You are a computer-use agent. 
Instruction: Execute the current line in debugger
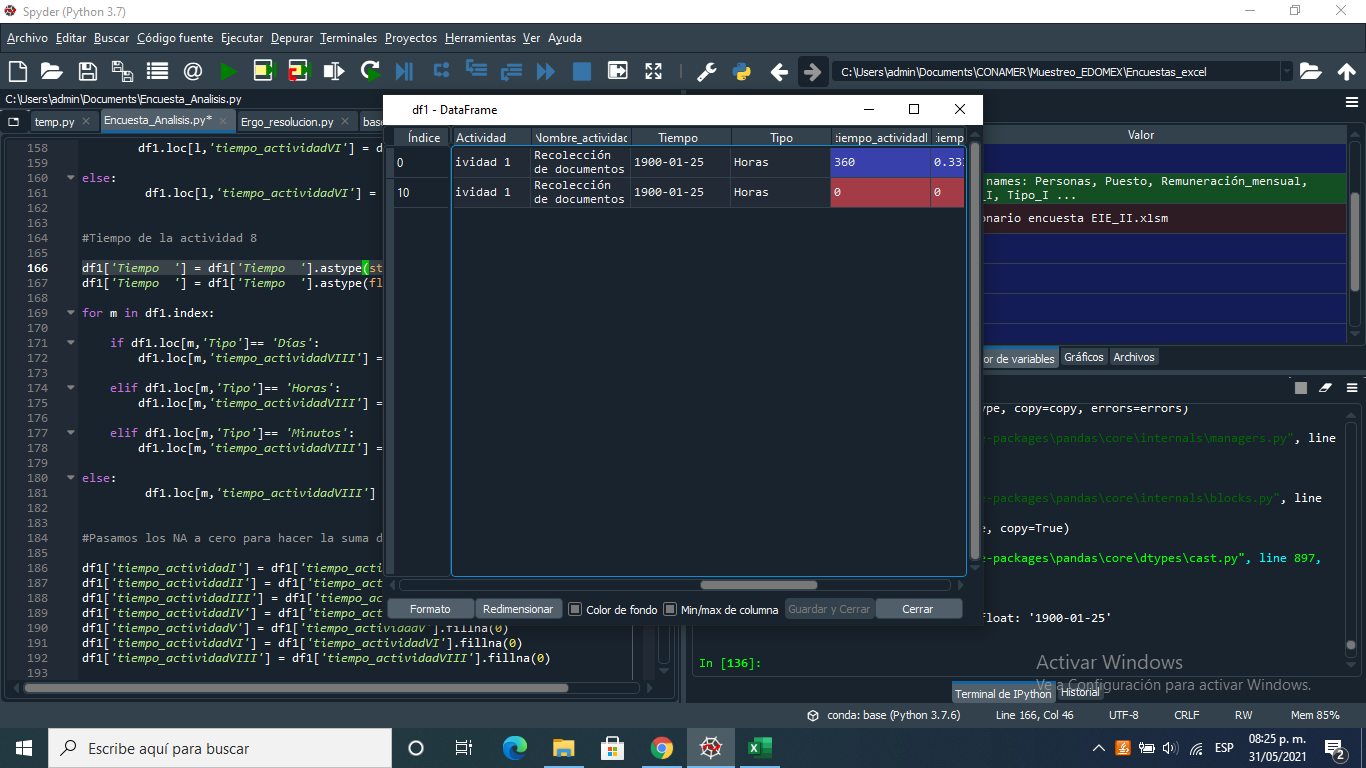[440, 70]
